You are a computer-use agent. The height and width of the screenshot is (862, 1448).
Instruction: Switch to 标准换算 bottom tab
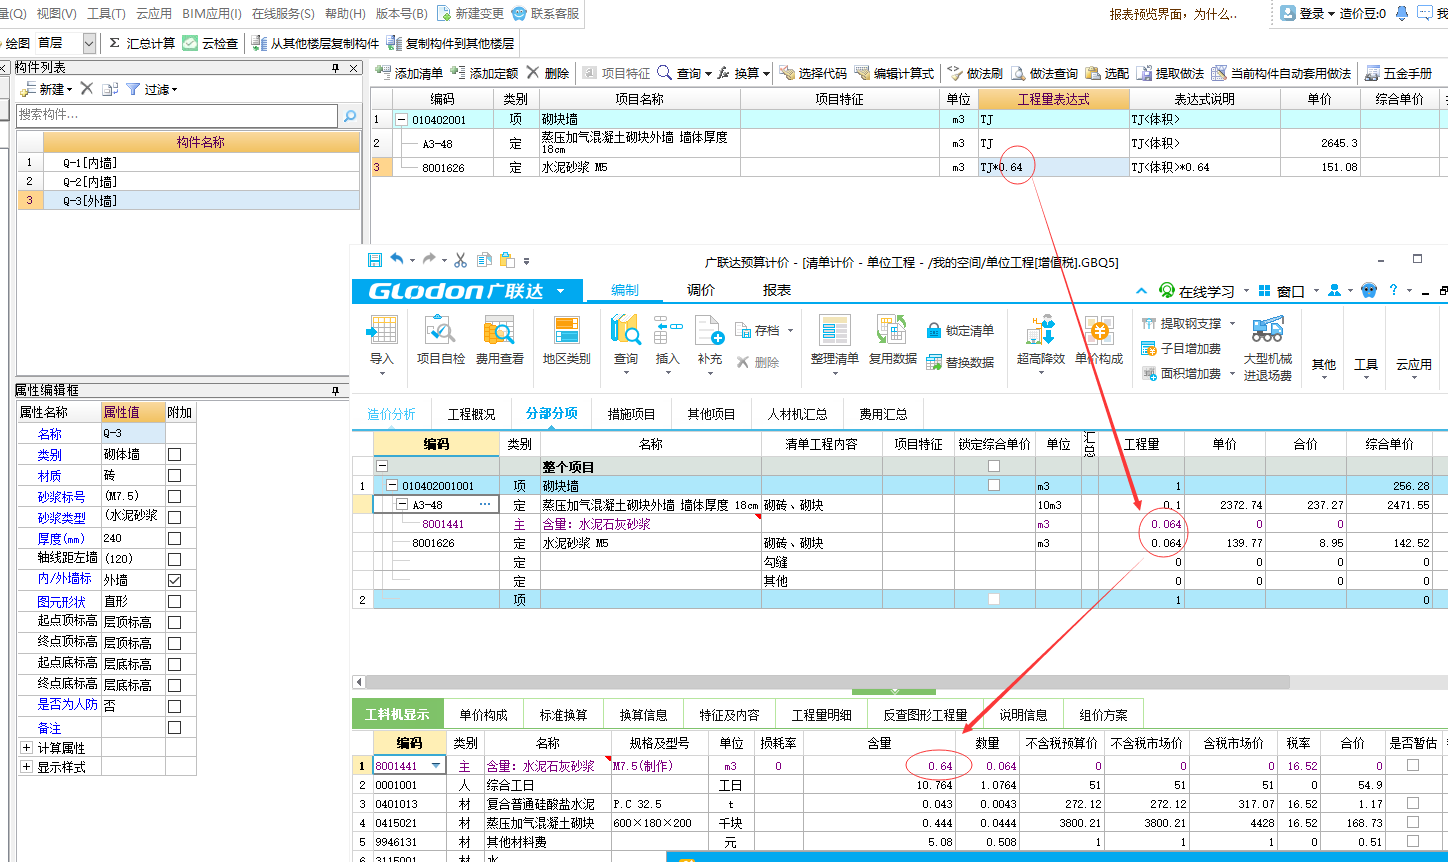(x=563, y=715)
